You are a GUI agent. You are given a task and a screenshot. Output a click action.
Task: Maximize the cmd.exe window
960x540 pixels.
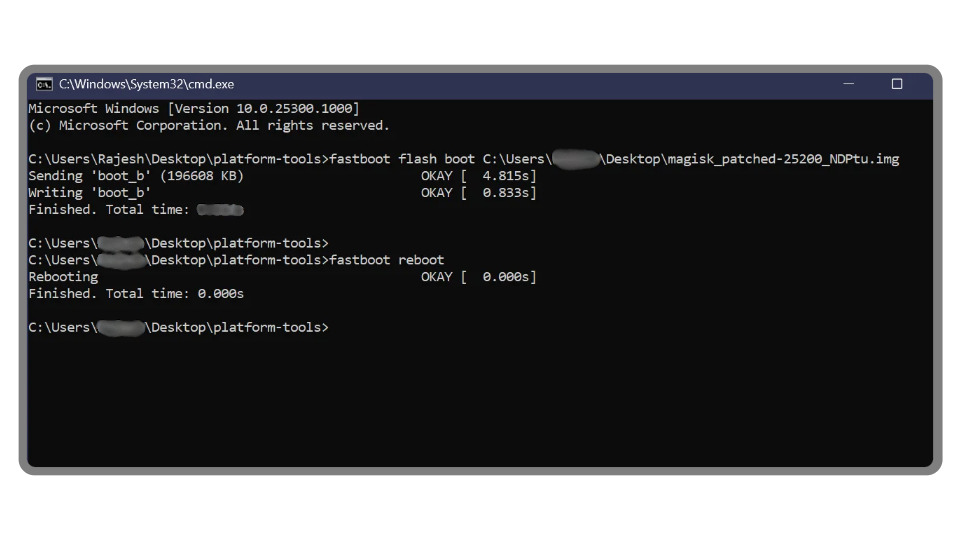pos(897,85)
